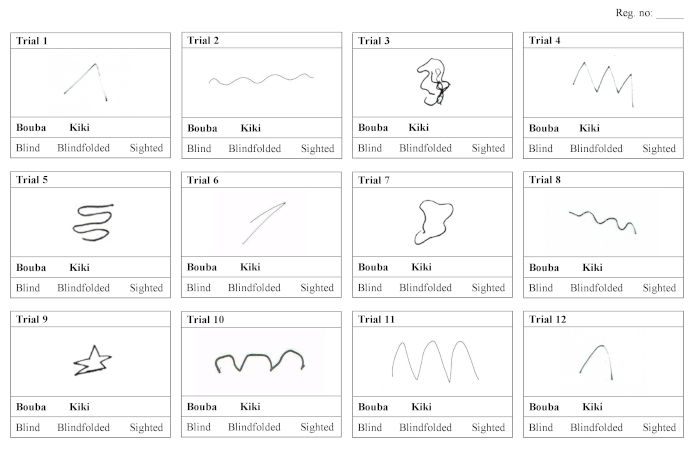Click the blob drawing in Trial 7
700x454 pixels.
coord(433,221)
